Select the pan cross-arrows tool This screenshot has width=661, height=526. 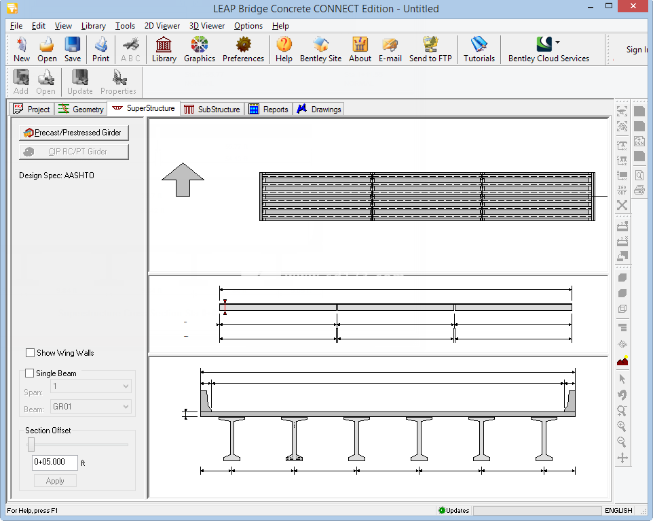[622, 458]
